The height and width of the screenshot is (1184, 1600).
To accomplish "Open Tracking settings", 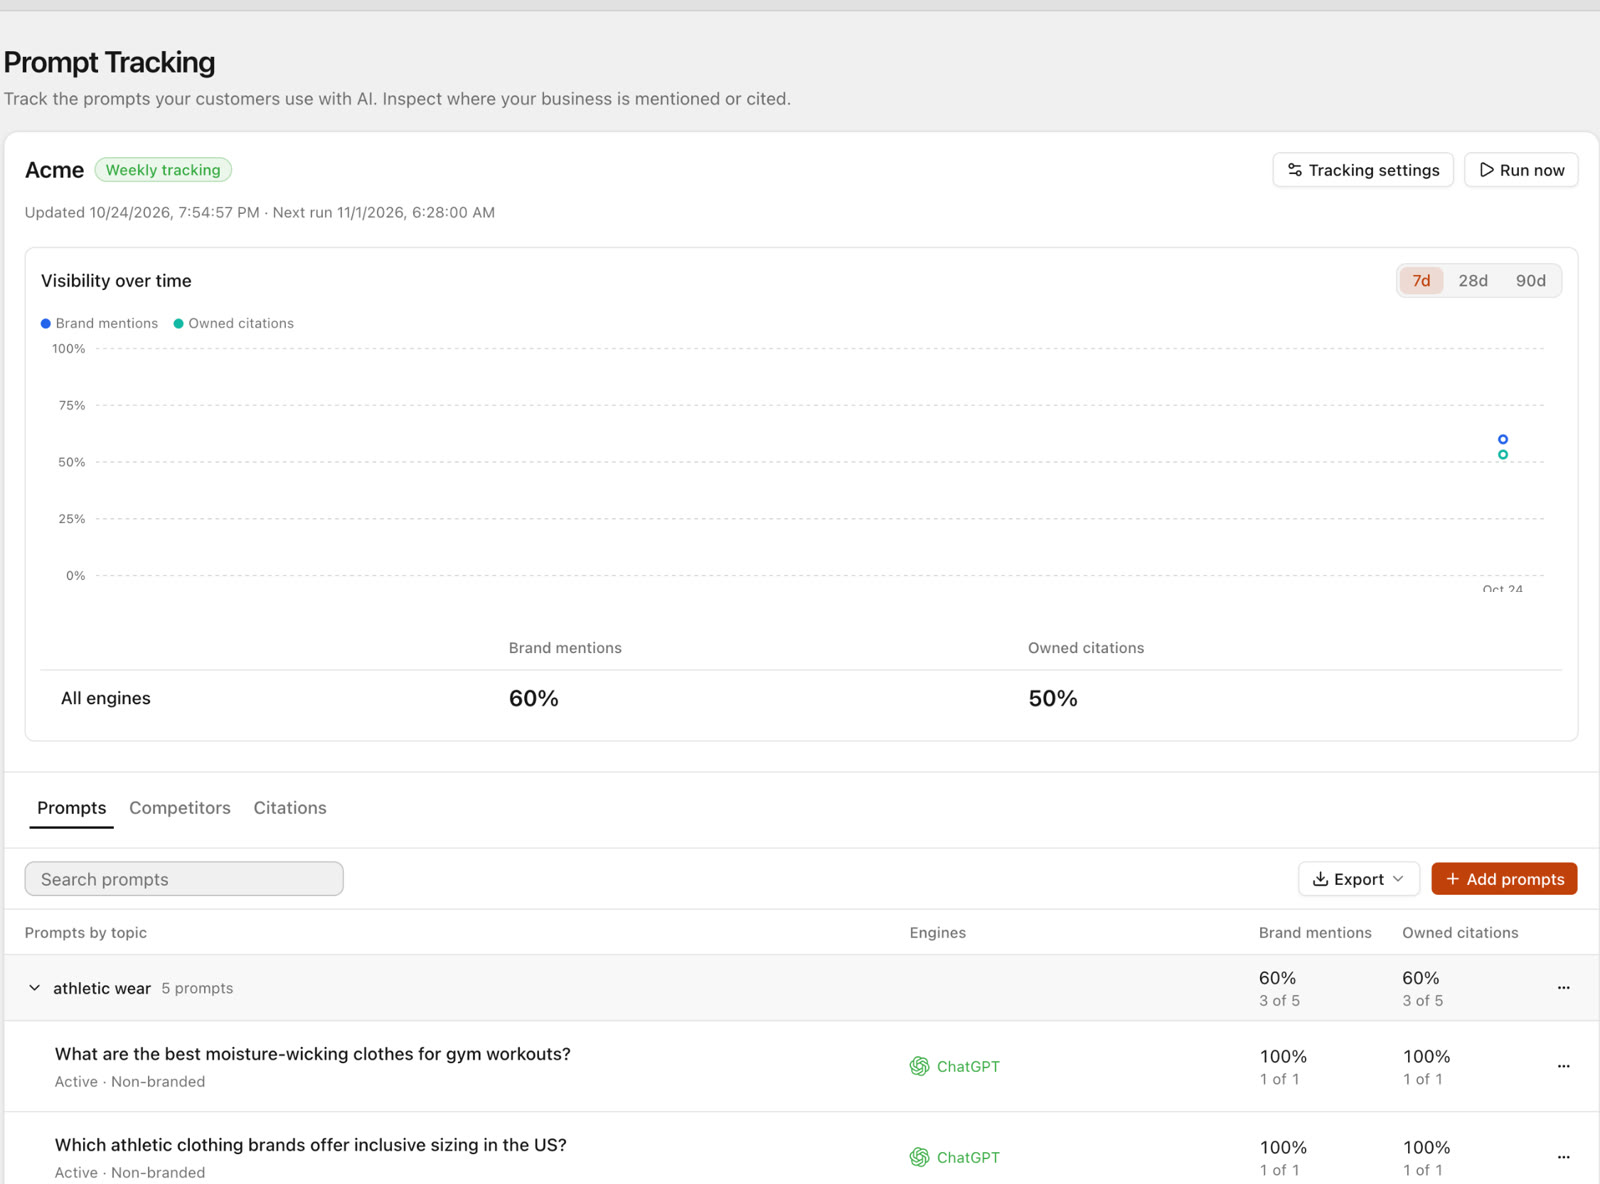I will (1363, 170).
